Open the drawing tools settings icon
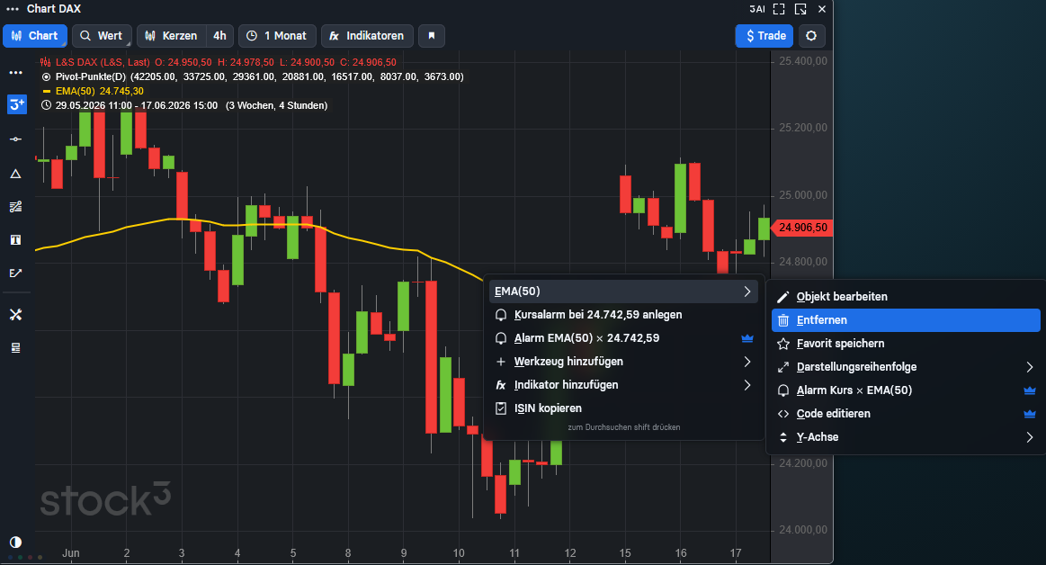The height and width of the screenshot is (565, 1046). click(16, 315)
